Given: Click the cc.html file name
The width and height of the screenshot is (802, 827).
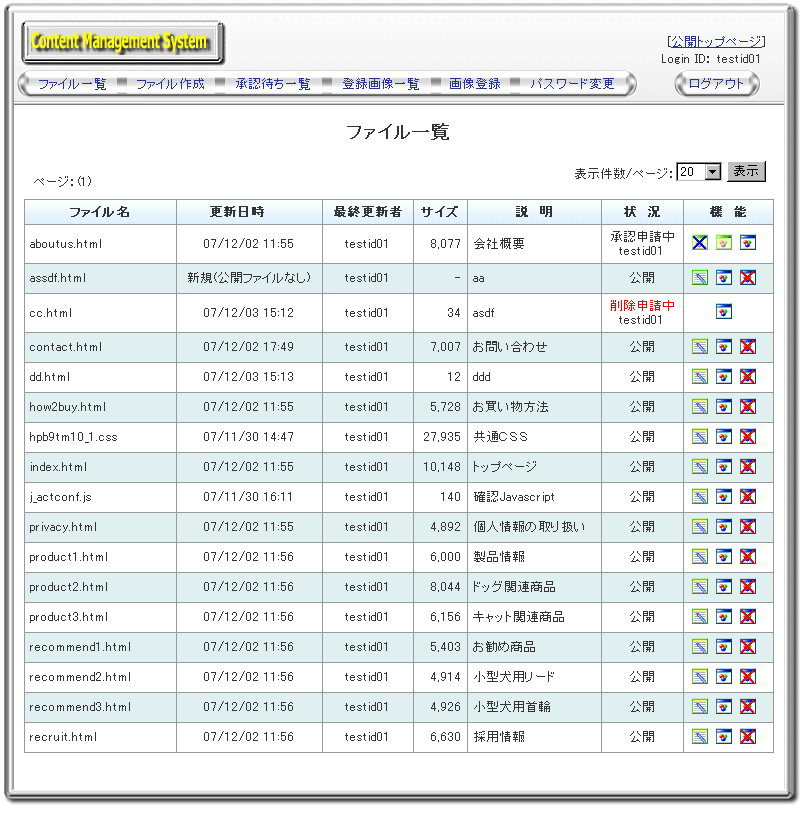Looking at the screenshot, I should click(50, 313).
